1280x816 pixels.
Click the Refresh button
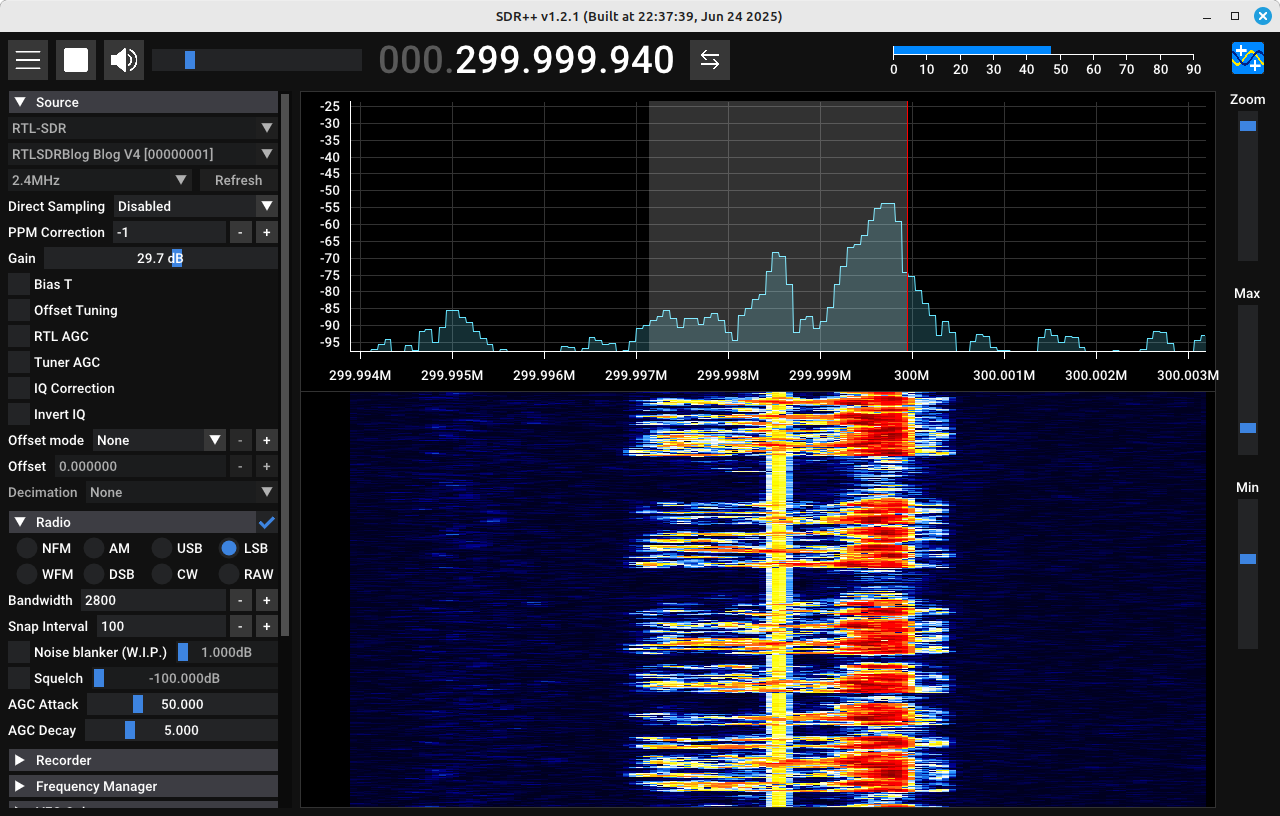coord(238,180)
